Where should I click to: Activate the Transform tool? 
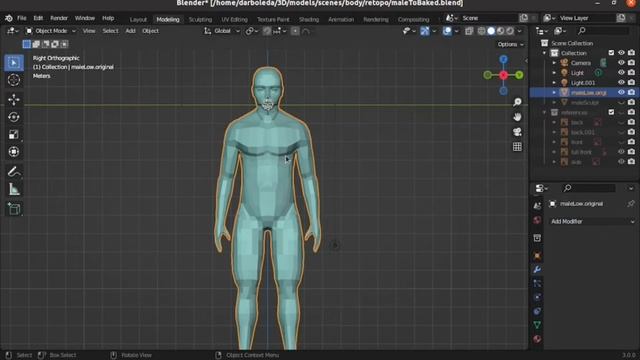14,152
